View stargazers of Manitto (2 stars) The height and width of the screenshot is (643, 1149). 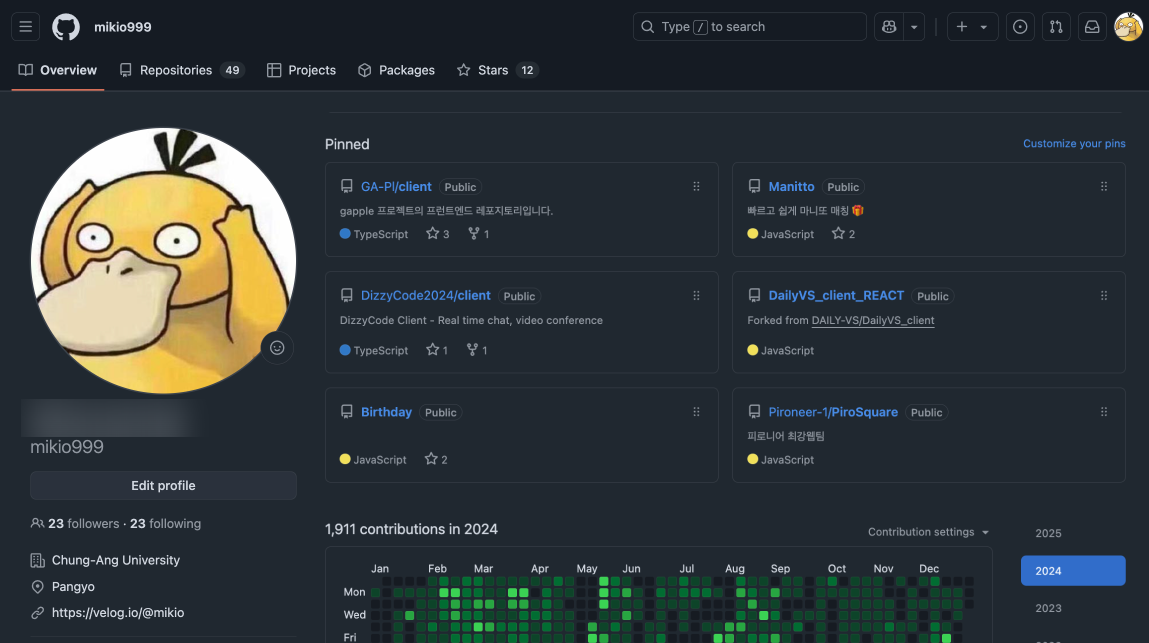[843, 234]
